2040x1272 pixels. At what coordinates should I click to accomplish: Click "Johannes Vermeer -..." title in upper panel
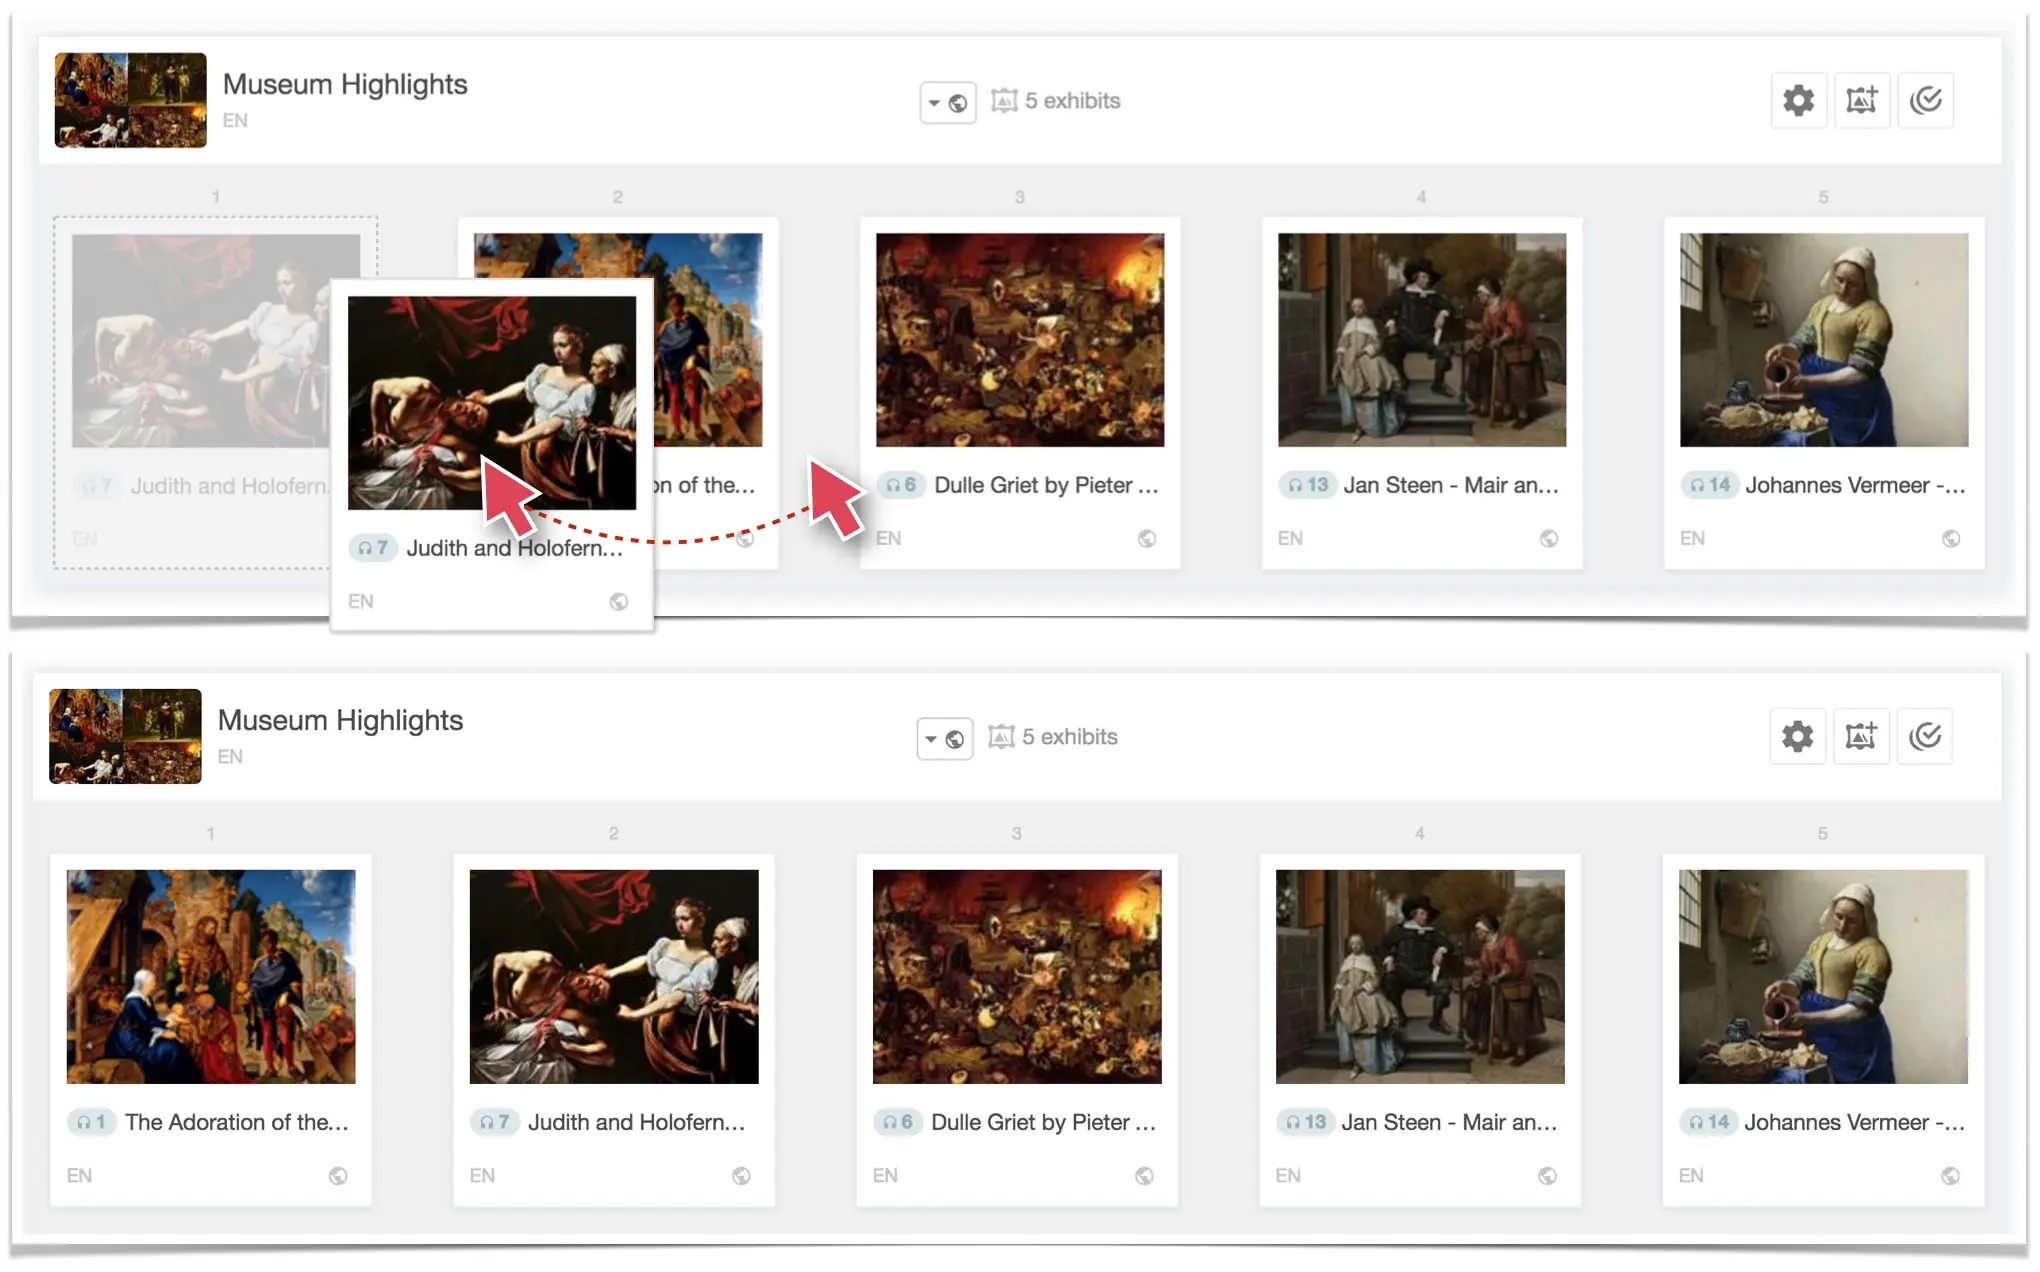tap(1855, 485)
